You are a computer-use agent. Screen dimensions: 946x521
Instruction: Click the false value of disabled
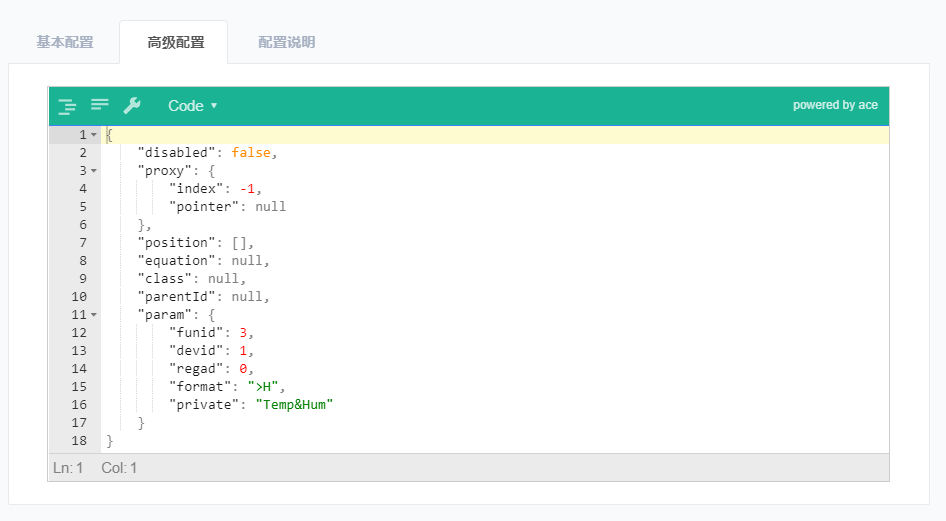251,153
